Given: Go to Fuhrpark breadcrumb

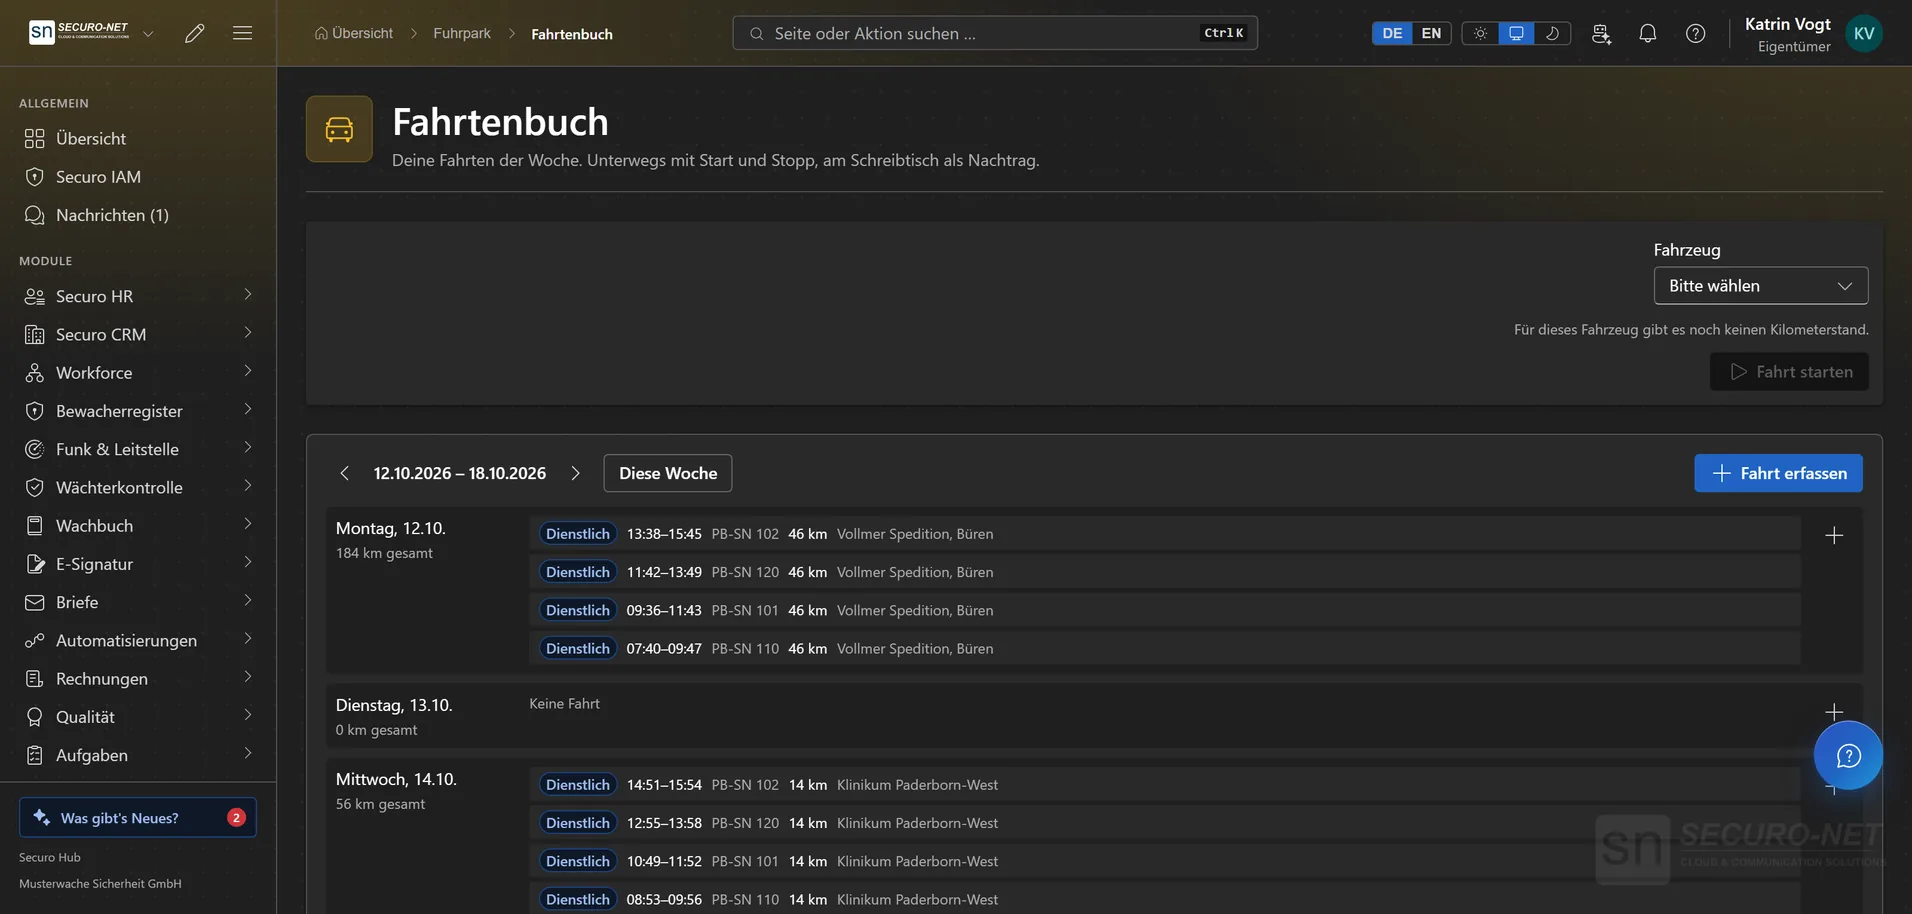Looking at the screenshot, I should click(462, 33).
